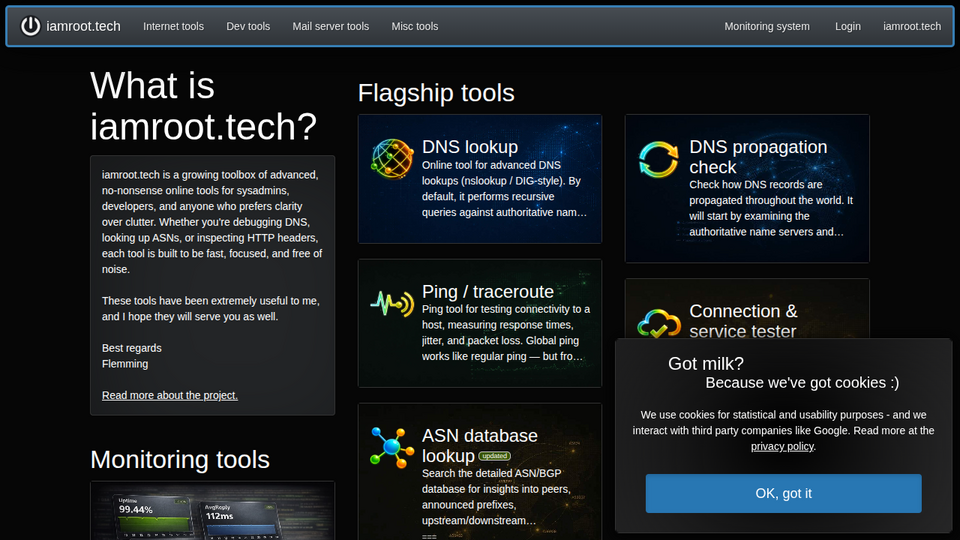Click the Login link in navbar
960x540 pixels.
click(847, 26)
